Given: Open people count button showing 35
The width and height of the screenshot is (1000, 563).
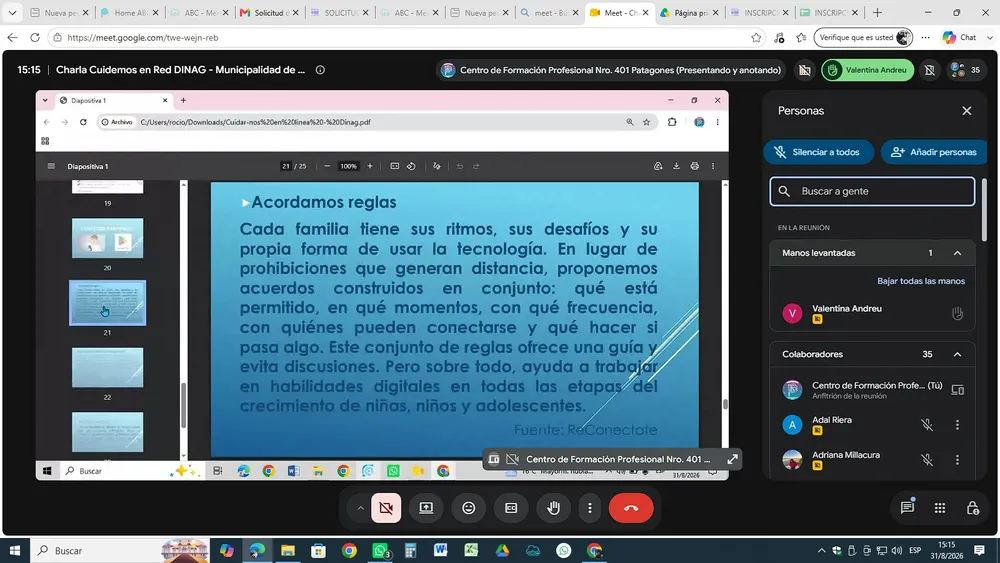Looking at the screenshot, I should (966, 70).
